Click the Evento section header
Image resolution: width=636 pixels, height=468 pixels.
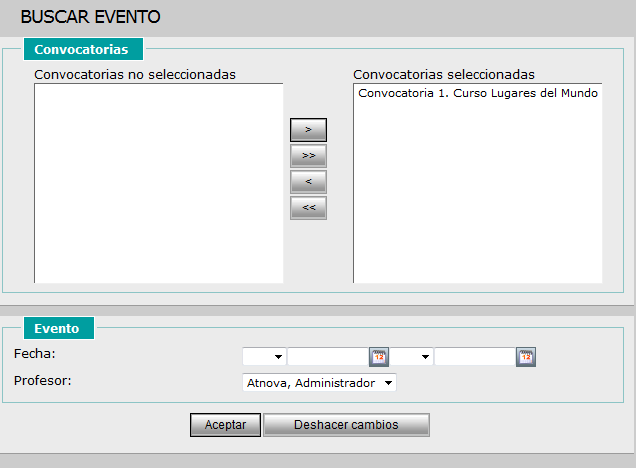coord(59,328)
